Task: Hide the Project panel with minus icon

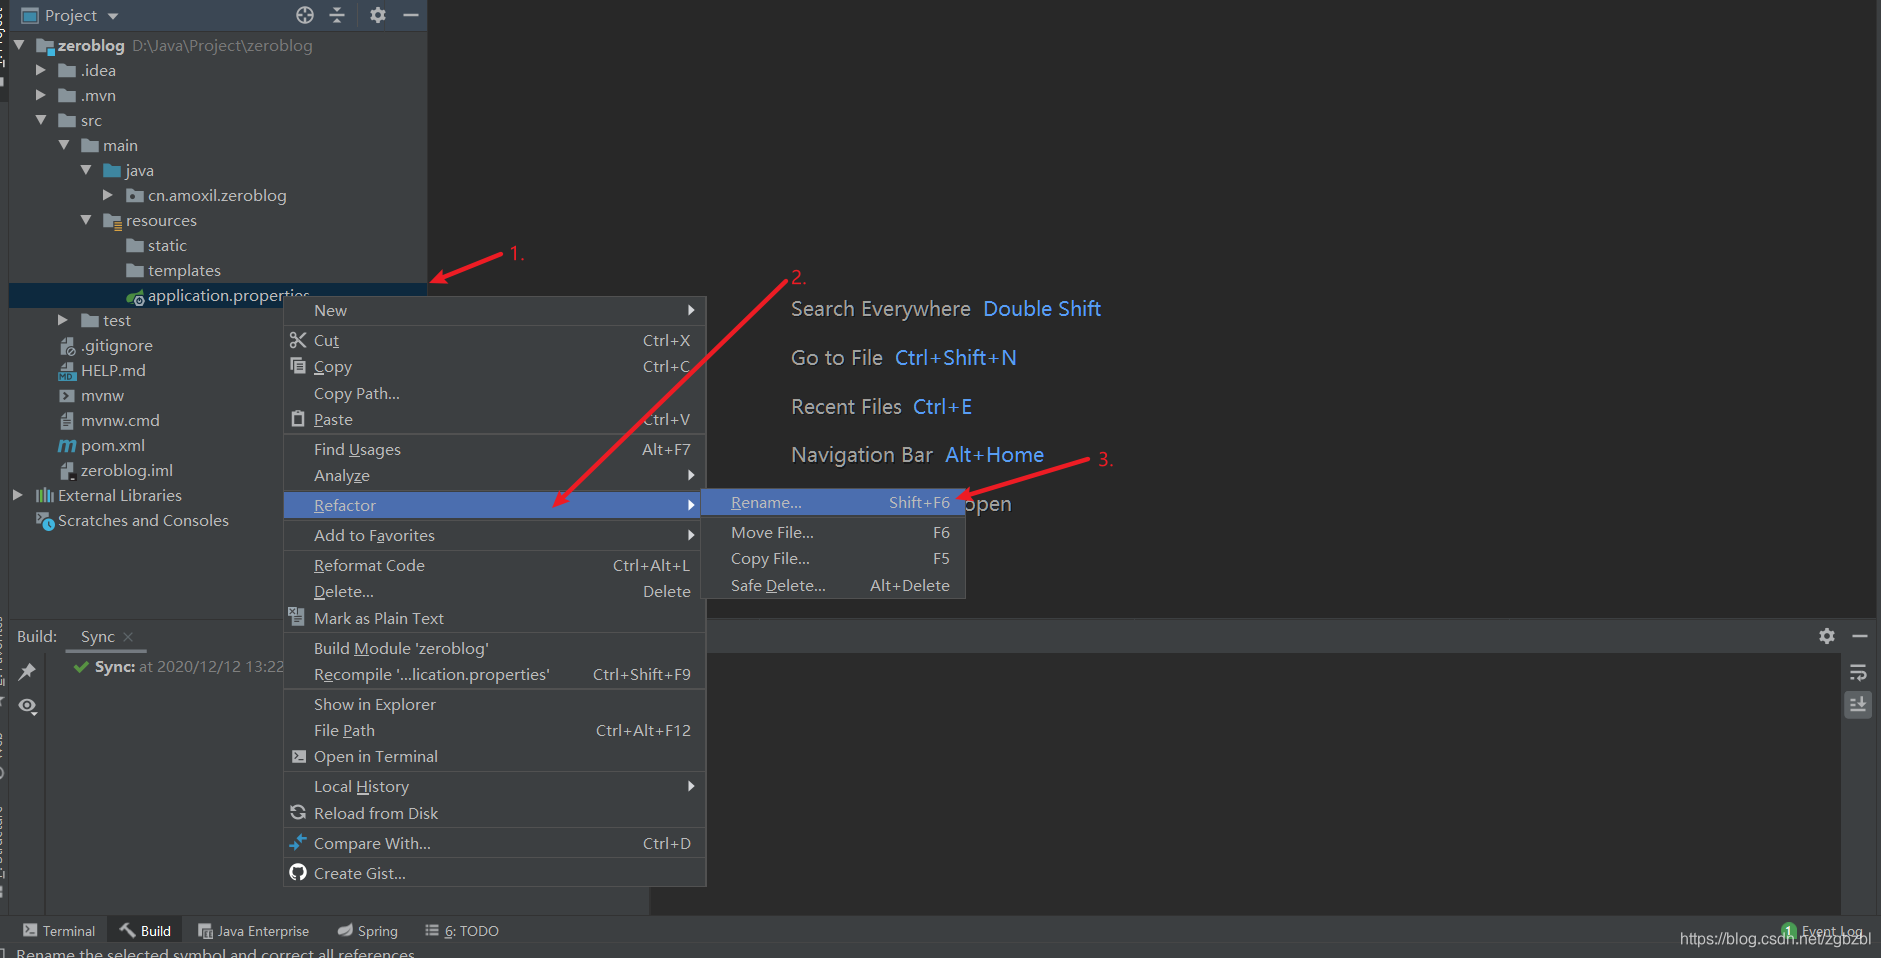Action: [x=410, y=15]
